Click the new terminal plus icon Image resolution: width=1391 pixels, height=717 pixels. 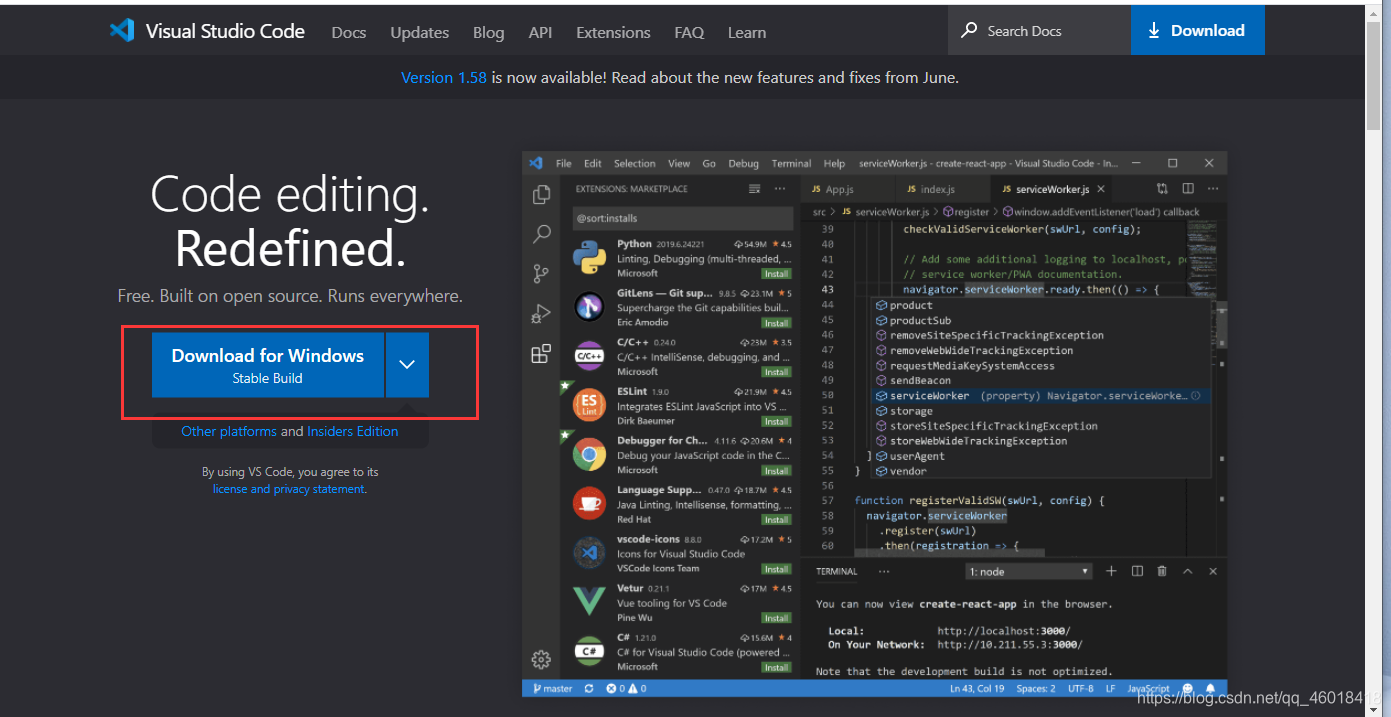pos(1111,571)
